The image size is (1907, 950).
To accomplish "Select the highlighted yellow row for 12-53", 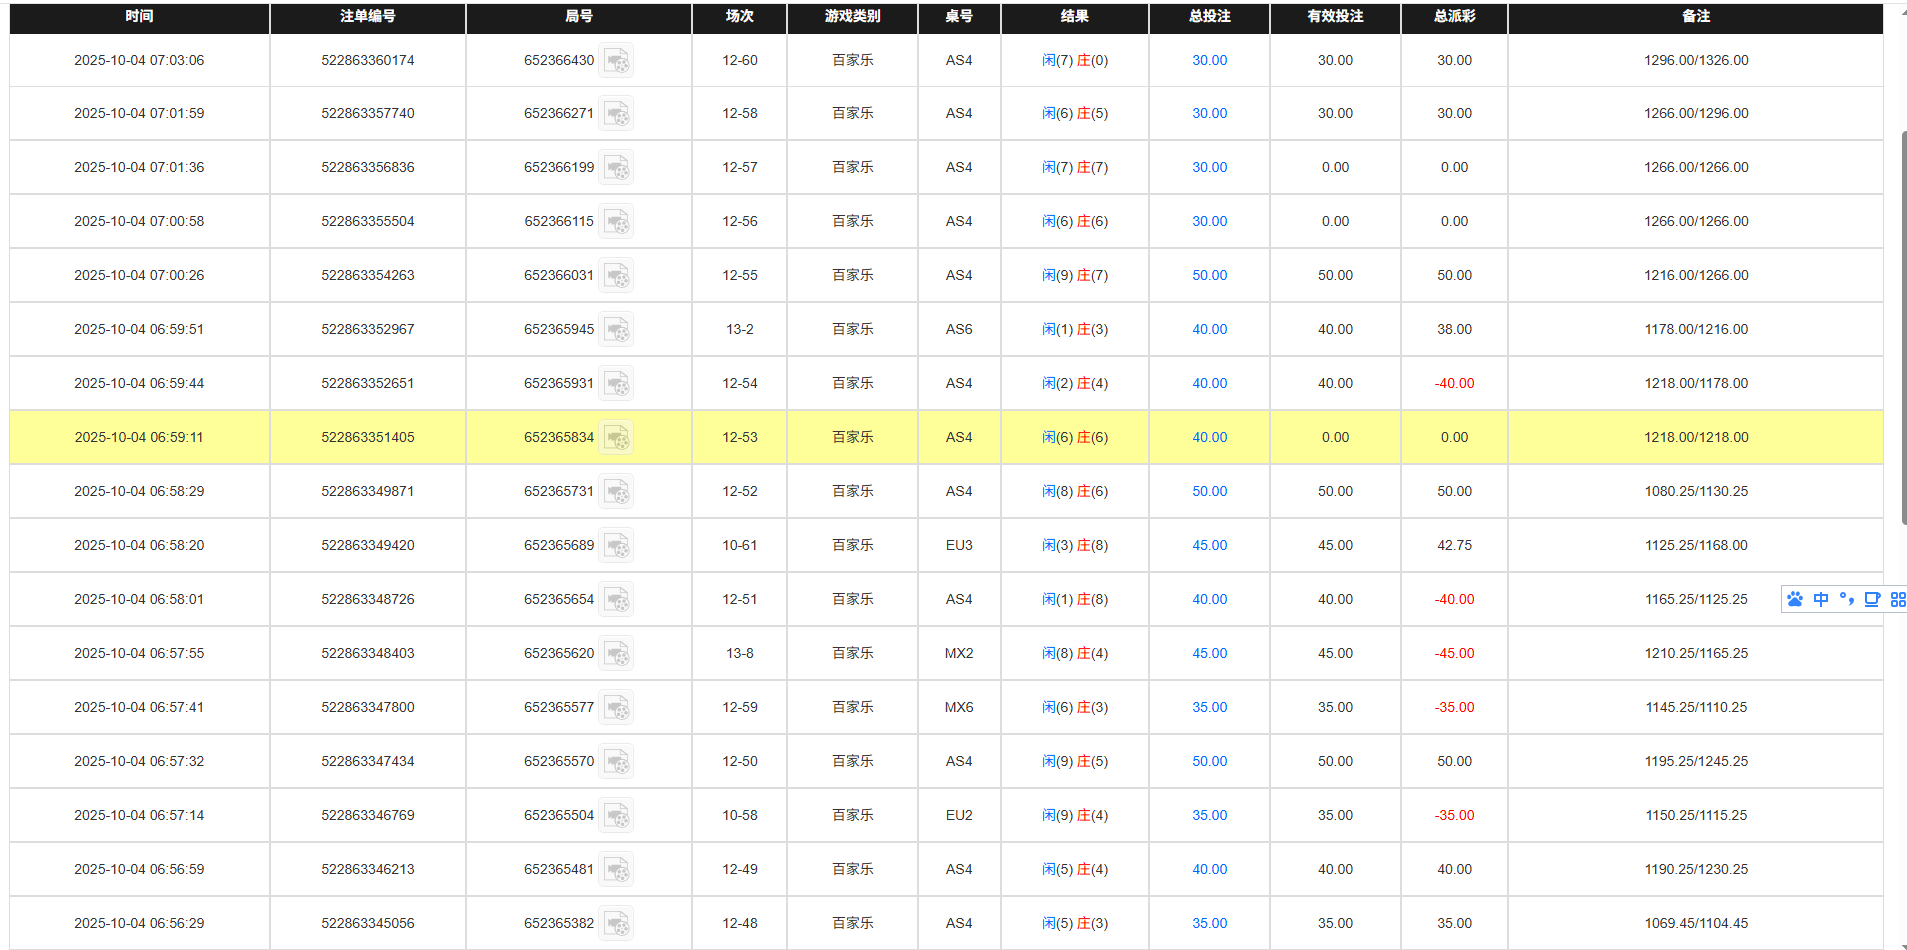I will [x=900, y=437].
